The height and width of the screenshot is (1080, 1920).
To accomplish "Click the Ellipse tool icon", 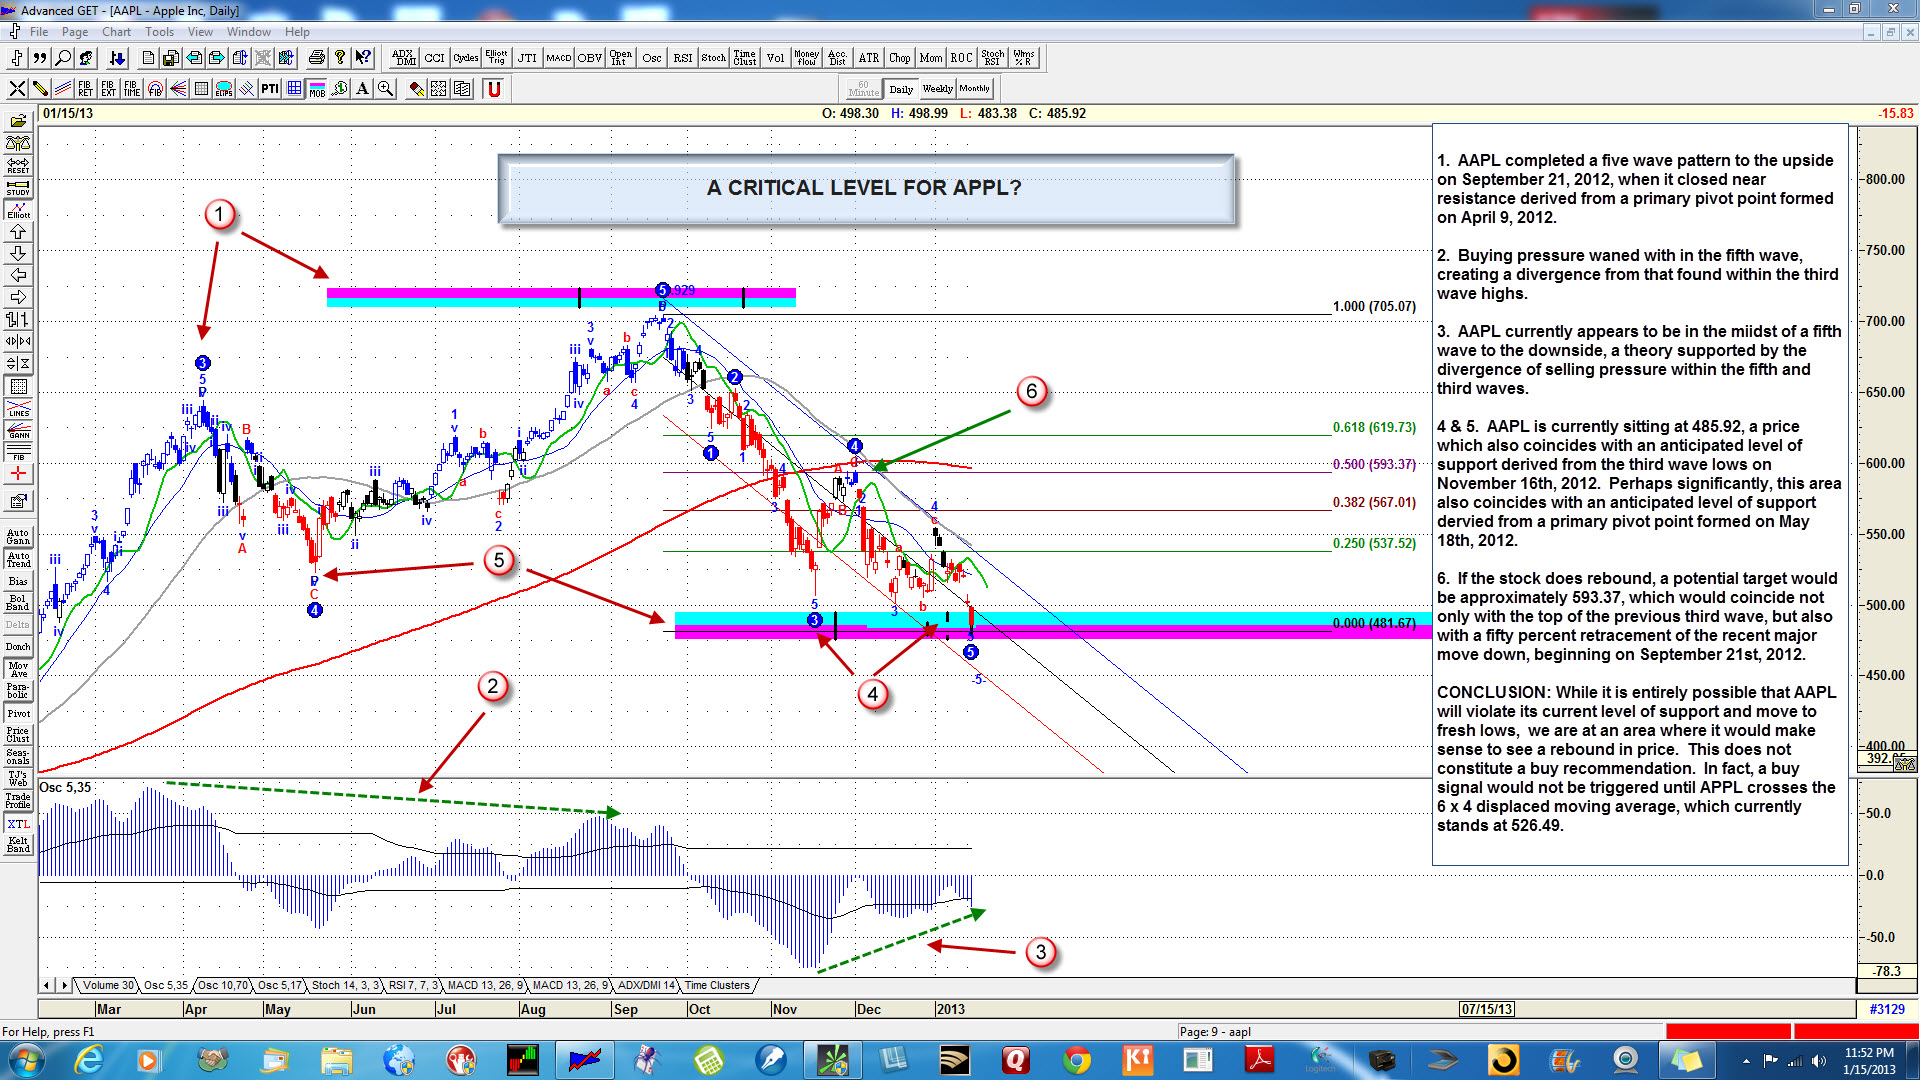I will 224,89.
